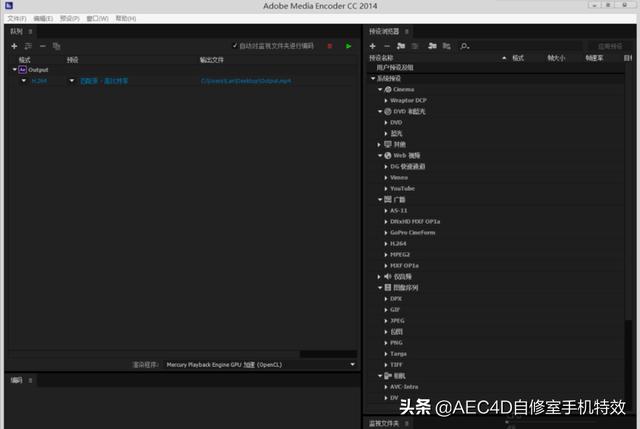Open preset settings icon in Preset Browser

point(415,46)
